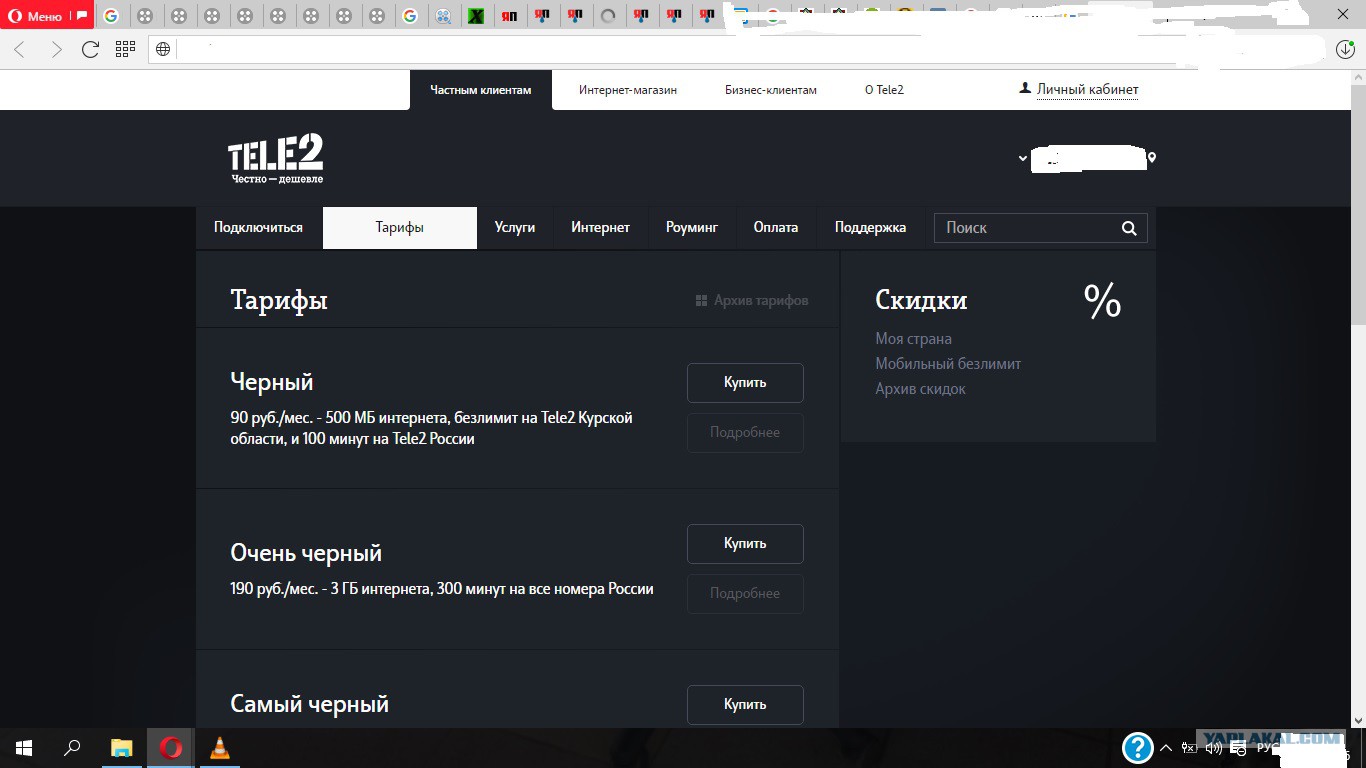The width and height of the screenshot is (1366, 768).
Task: Click Купить for the Самый черный tariff
Action: pyautogui.click(x=745, y=704)
